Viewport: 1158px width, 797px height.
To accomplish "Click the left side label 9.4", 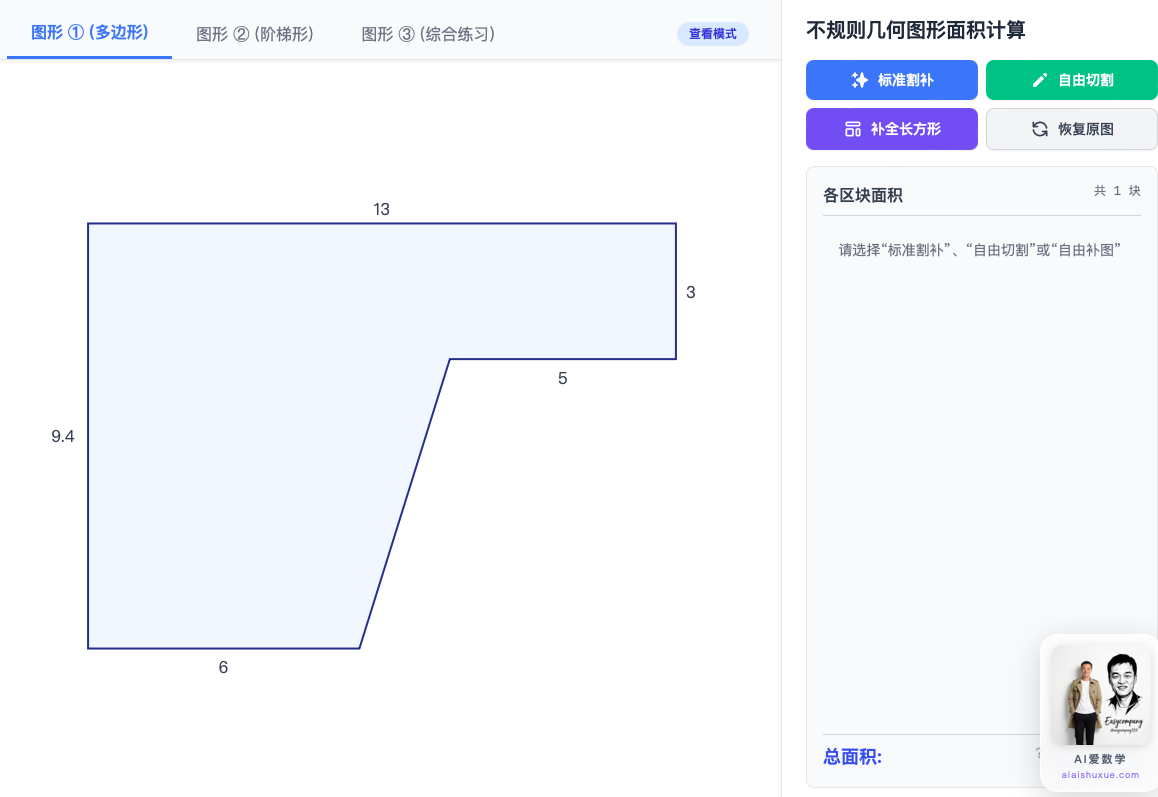I will click(x=63, y=436).
